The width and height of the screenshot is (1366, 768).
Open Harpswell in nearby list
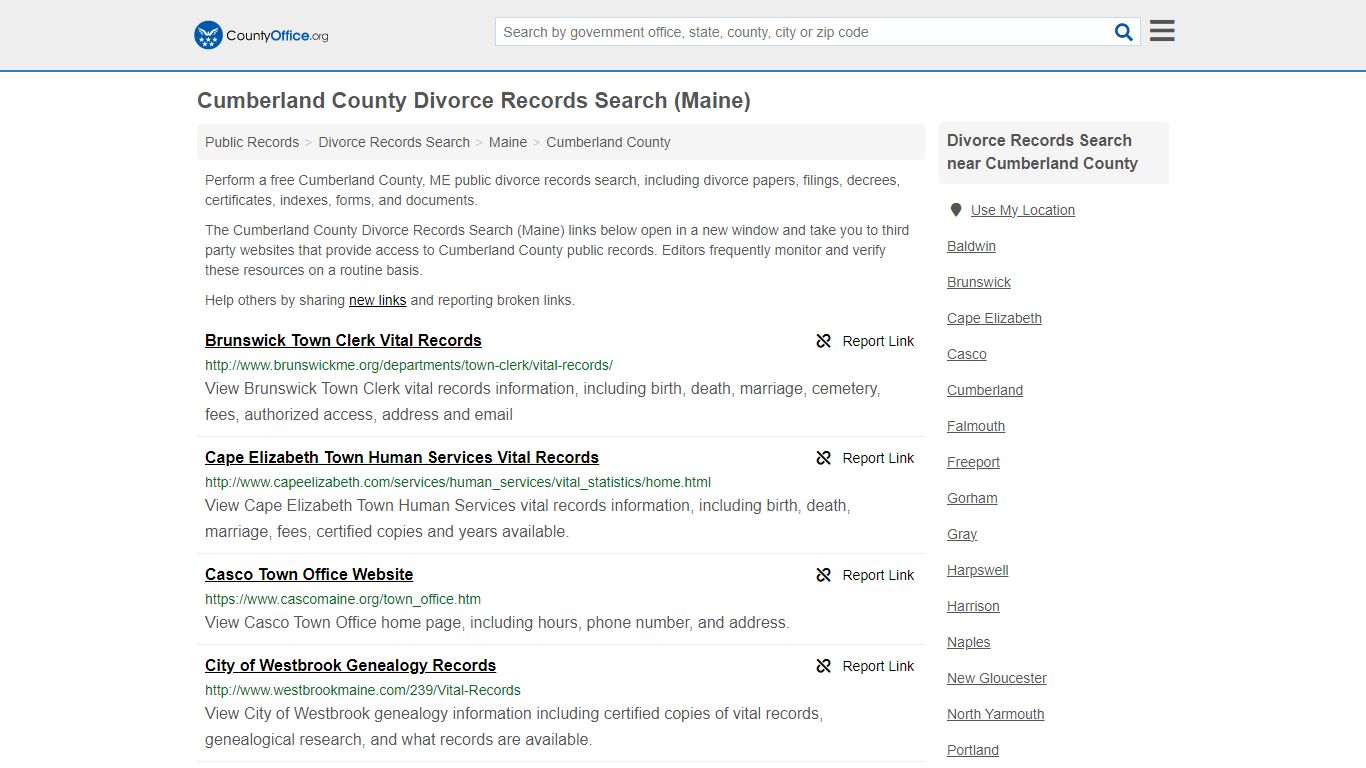pos(978,570)
